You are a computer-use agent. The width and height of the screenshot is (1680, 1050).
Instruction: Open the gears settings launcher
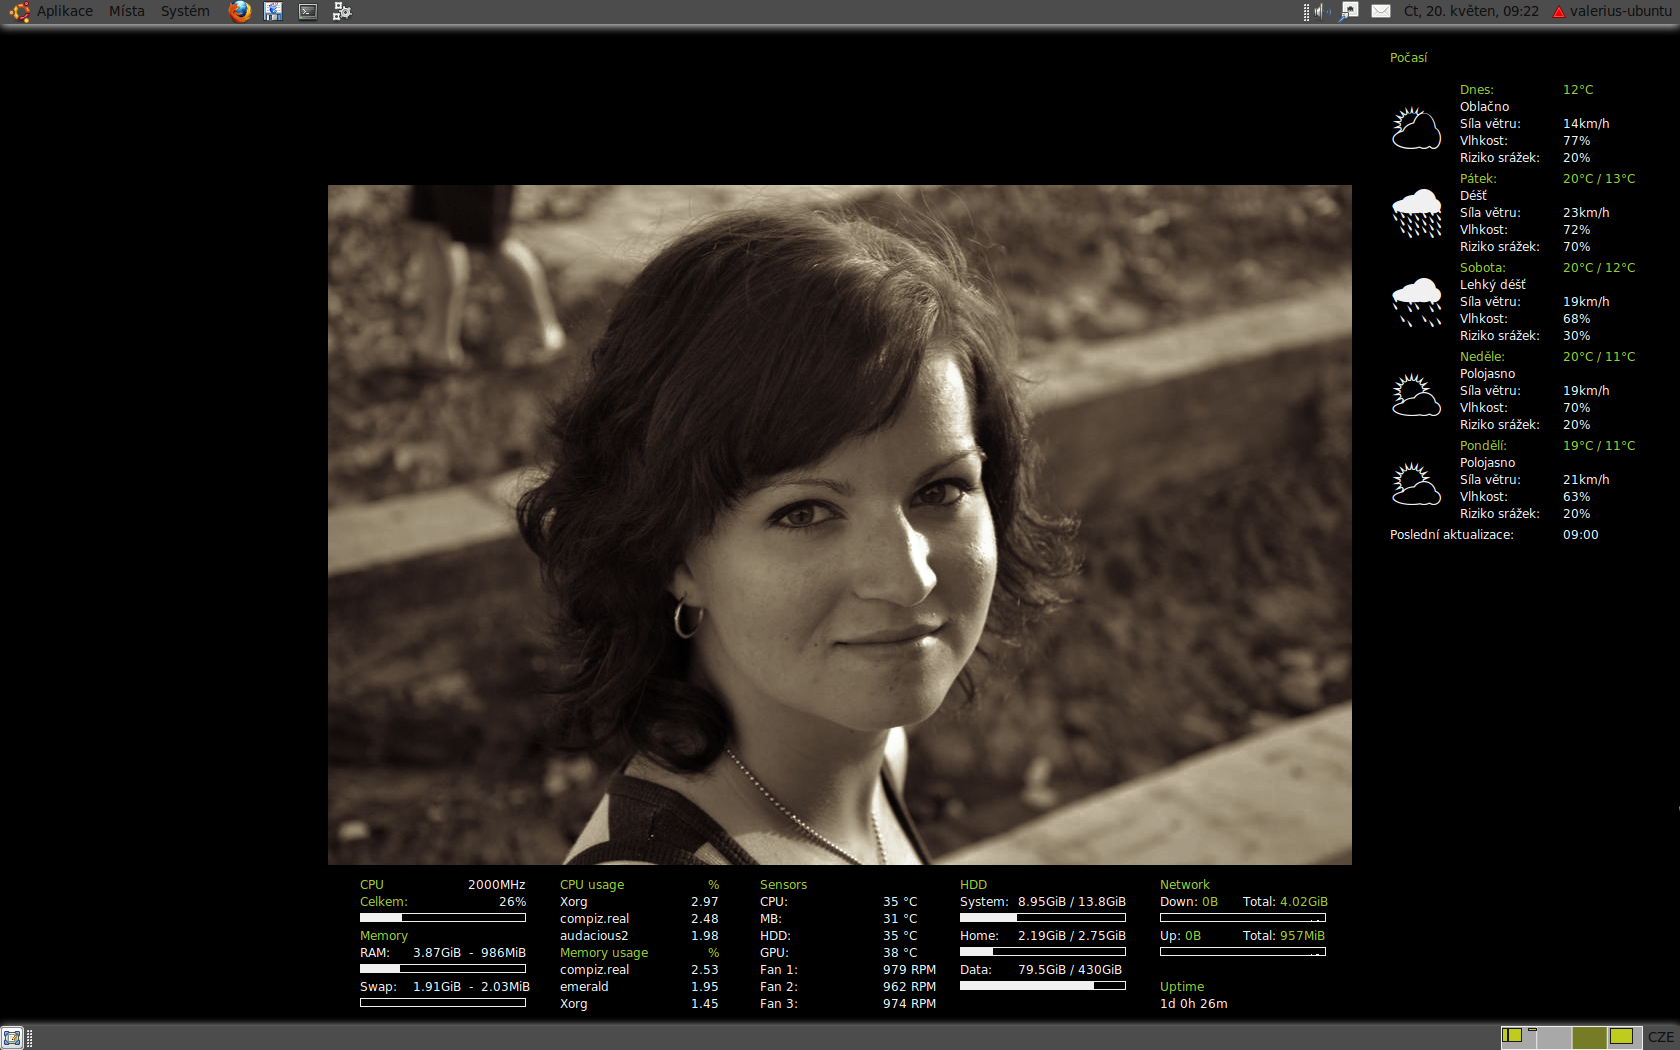342,11
